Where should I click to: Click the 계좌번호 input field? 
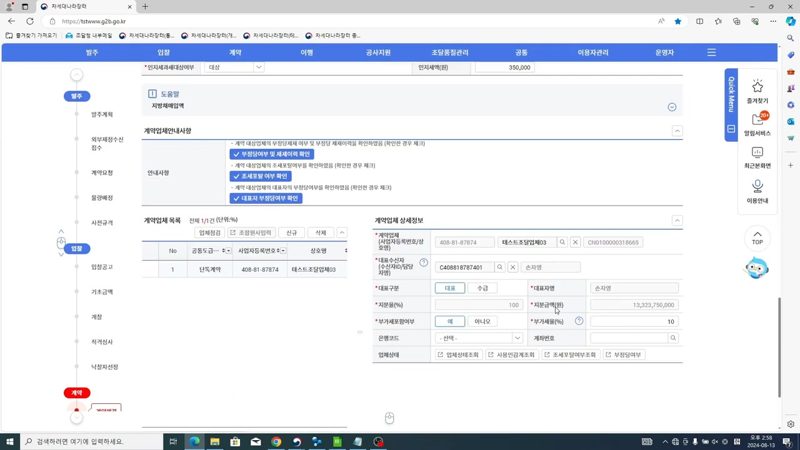(629, 338)
